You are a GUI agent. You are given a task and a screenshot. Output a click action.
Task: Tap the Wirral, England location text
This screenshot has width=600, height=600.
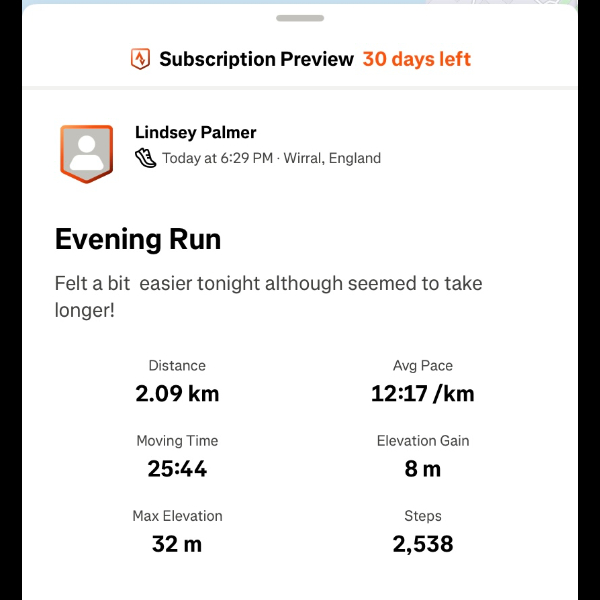click(332, 158)
